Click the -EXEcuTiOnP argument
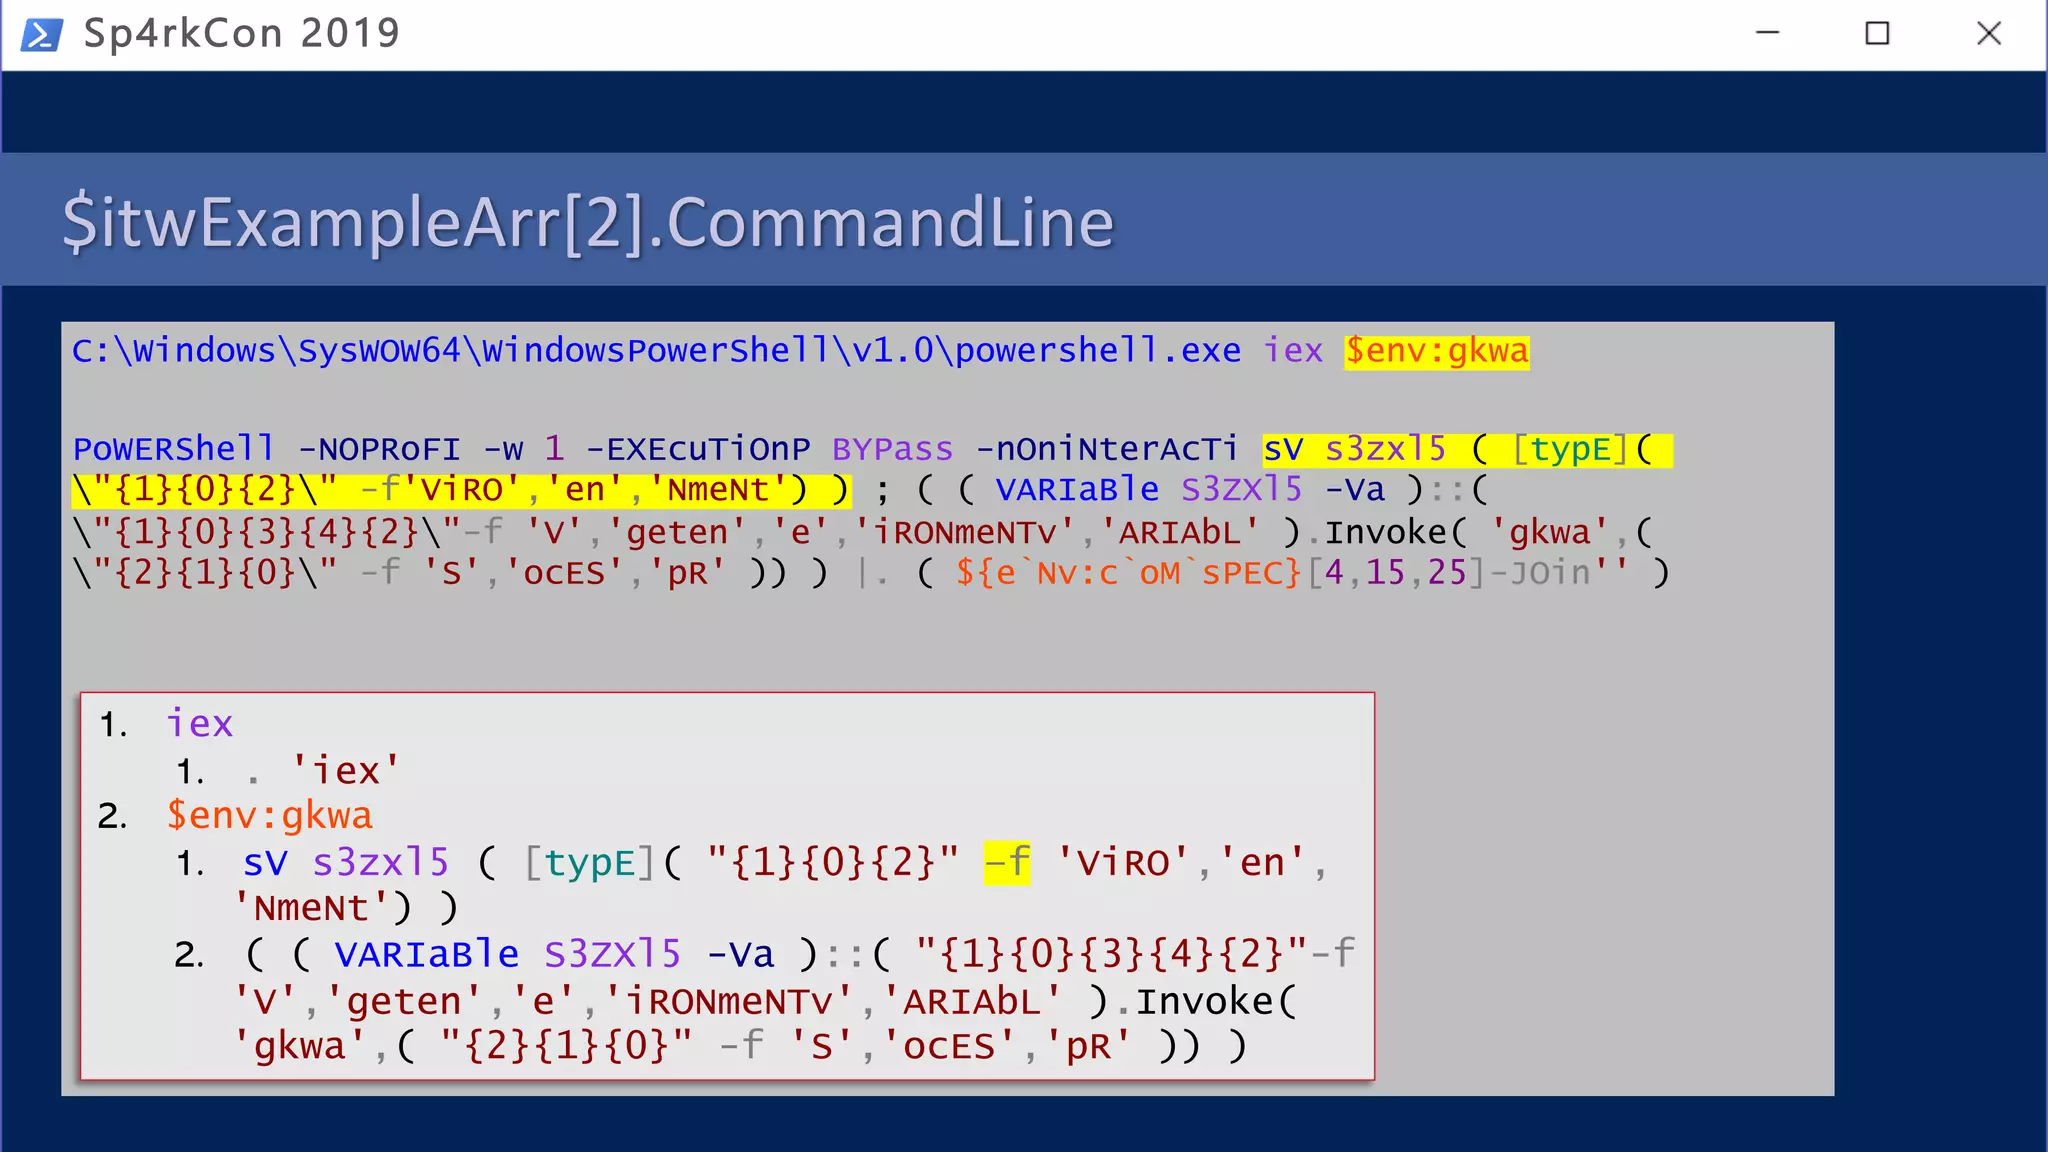 click(698, 449)
